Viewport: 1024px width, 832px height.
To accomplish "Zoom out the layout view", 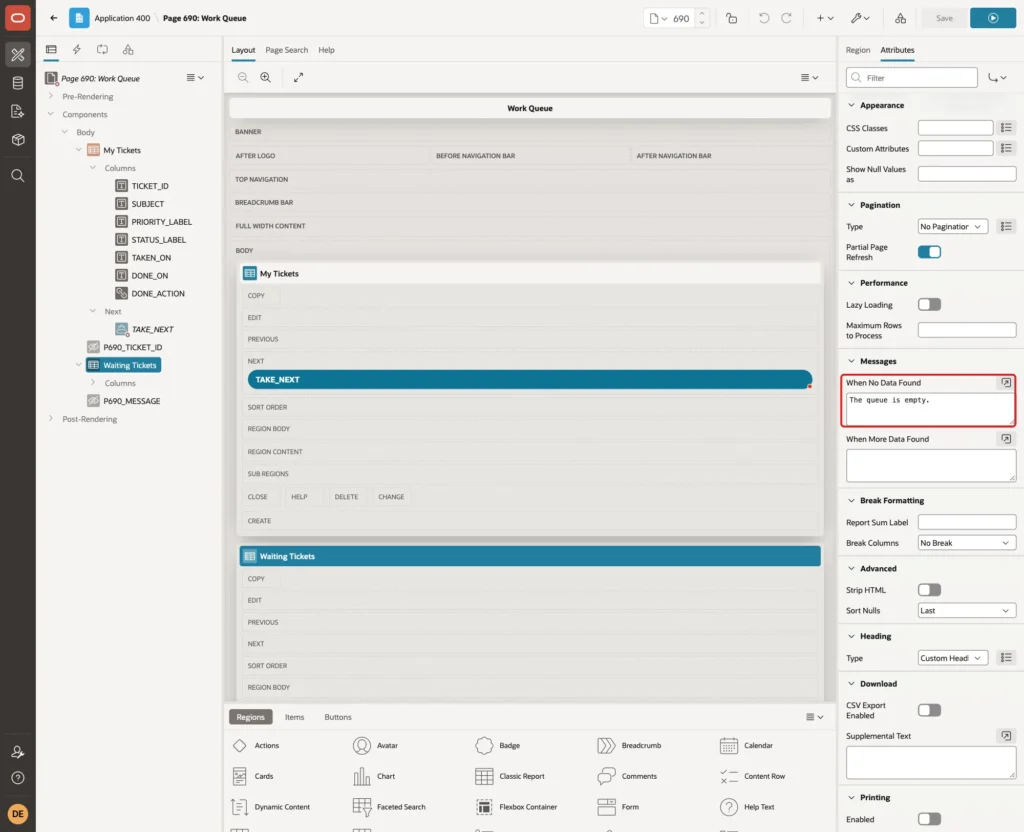I will tap(243, 77).
